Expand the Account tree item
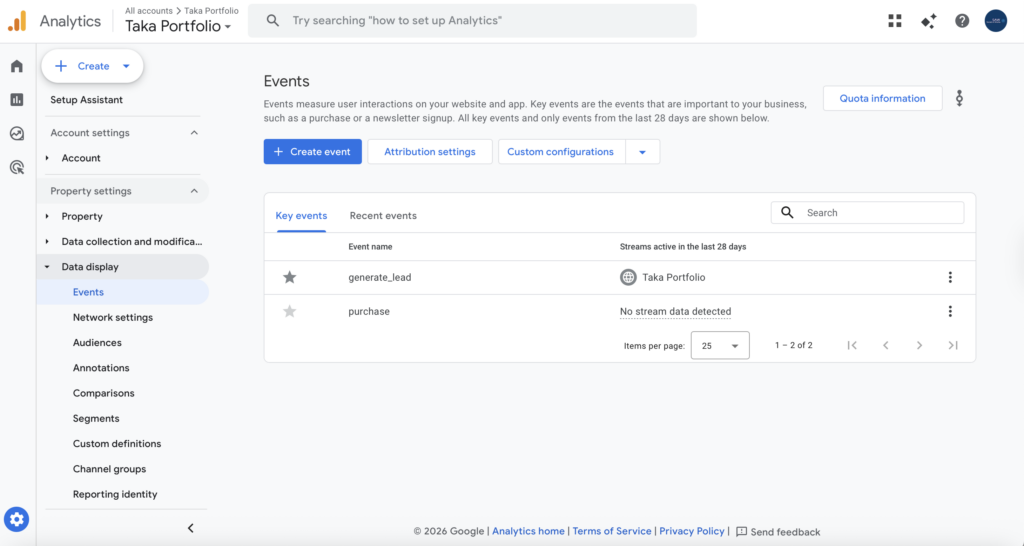This screenshot has width=1024, height=546. point(47,158)
